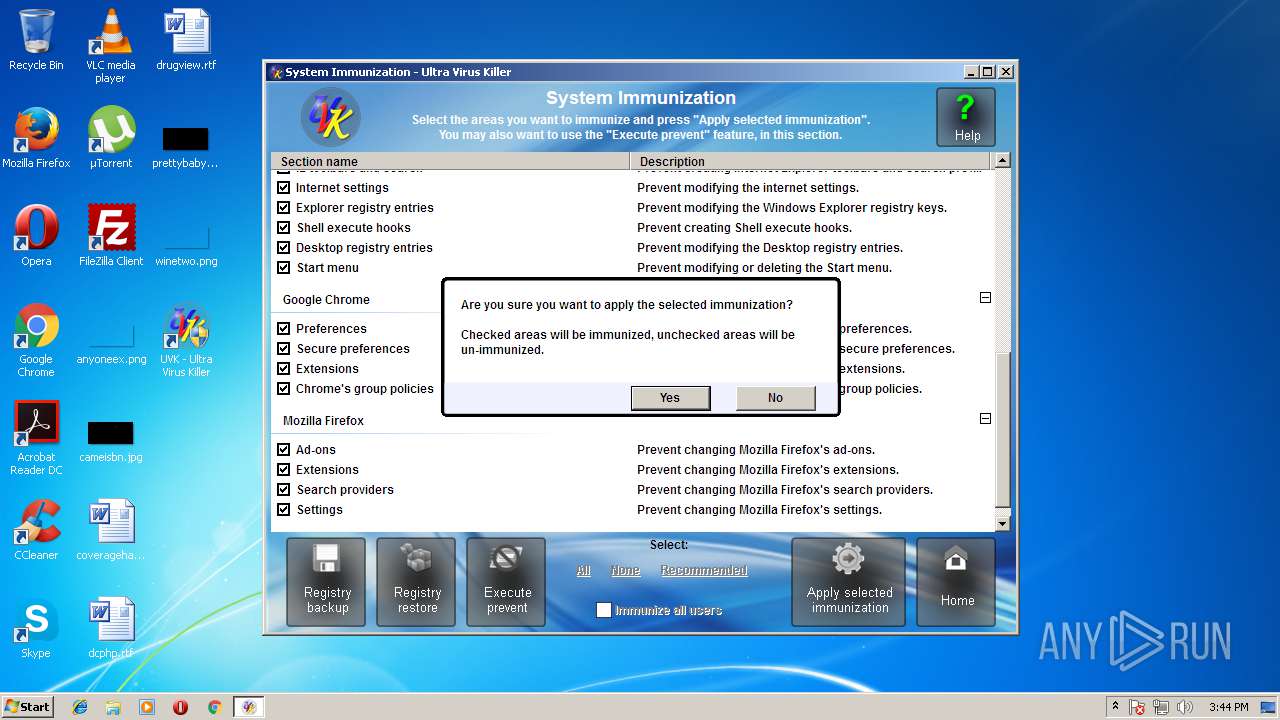The width and height of the screenshot is (1280, 720).
Task: Click the list vertical scrollbar thumb
Action: pos(1003,430)
